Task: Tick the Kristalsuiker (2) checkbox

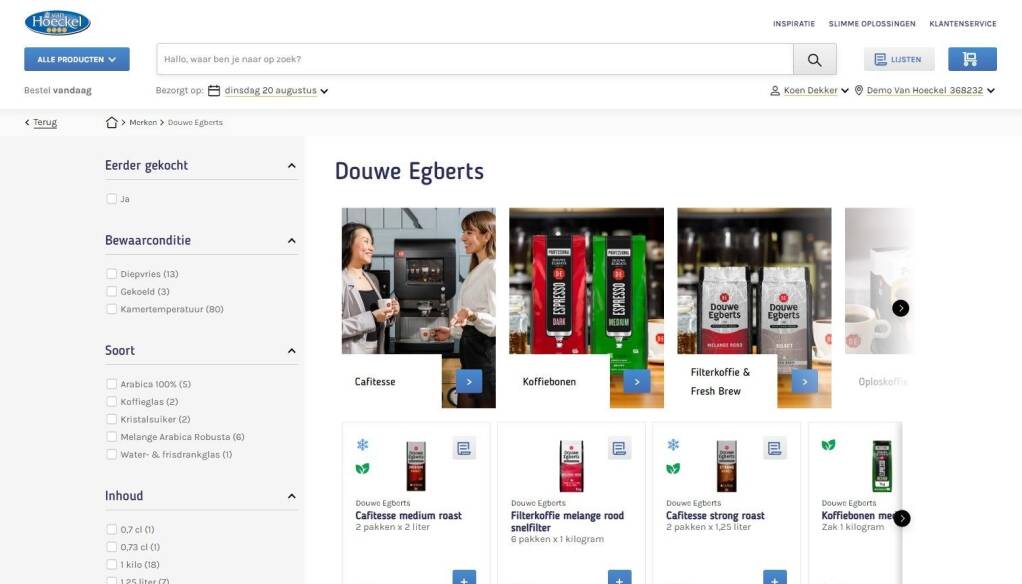Action: (x=111, y=419)
